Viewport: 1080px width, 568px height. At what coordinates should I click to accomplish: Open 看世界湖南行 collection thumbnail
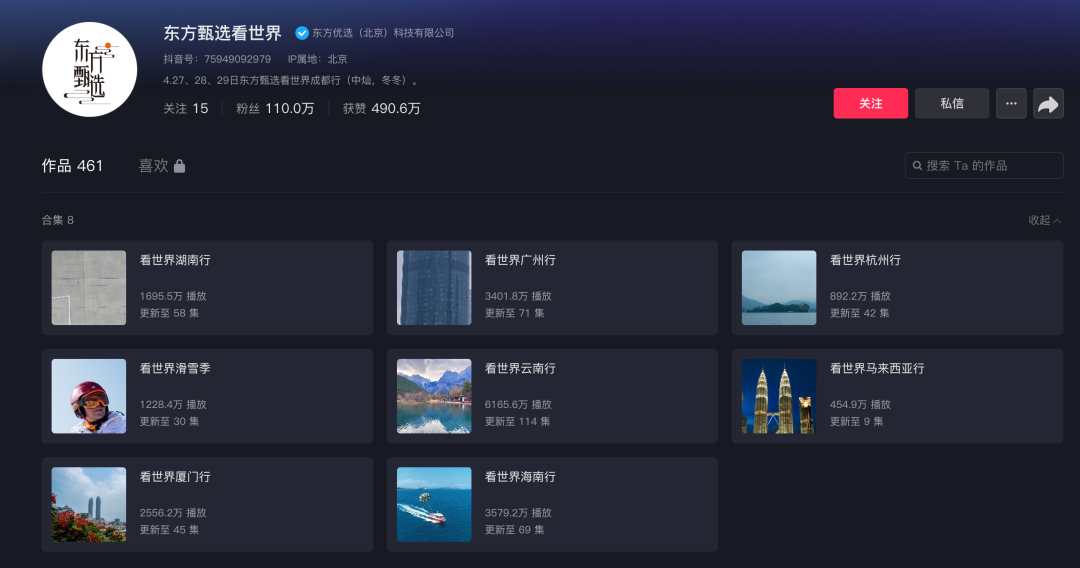click(89, 288)
